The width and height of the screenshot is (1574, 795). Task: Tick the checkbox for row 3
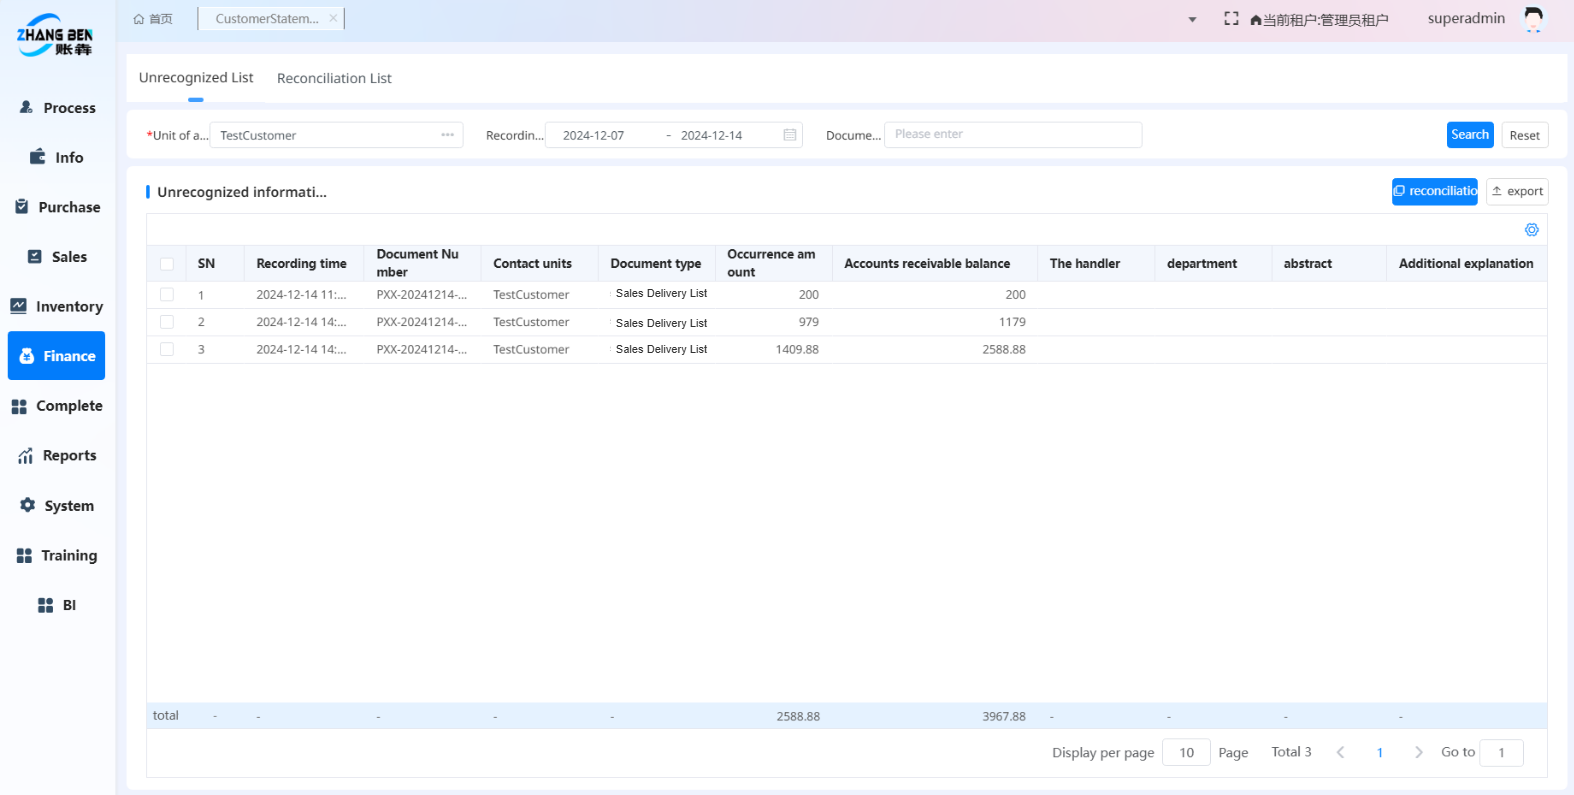(167, 349)
